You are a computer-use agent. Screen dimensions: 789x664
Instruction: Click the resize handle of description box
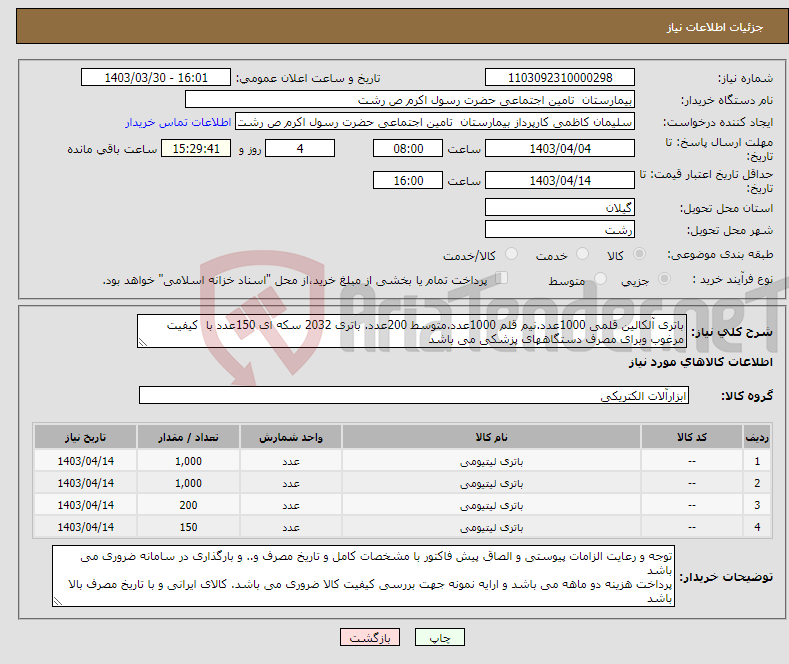point(143,343)
